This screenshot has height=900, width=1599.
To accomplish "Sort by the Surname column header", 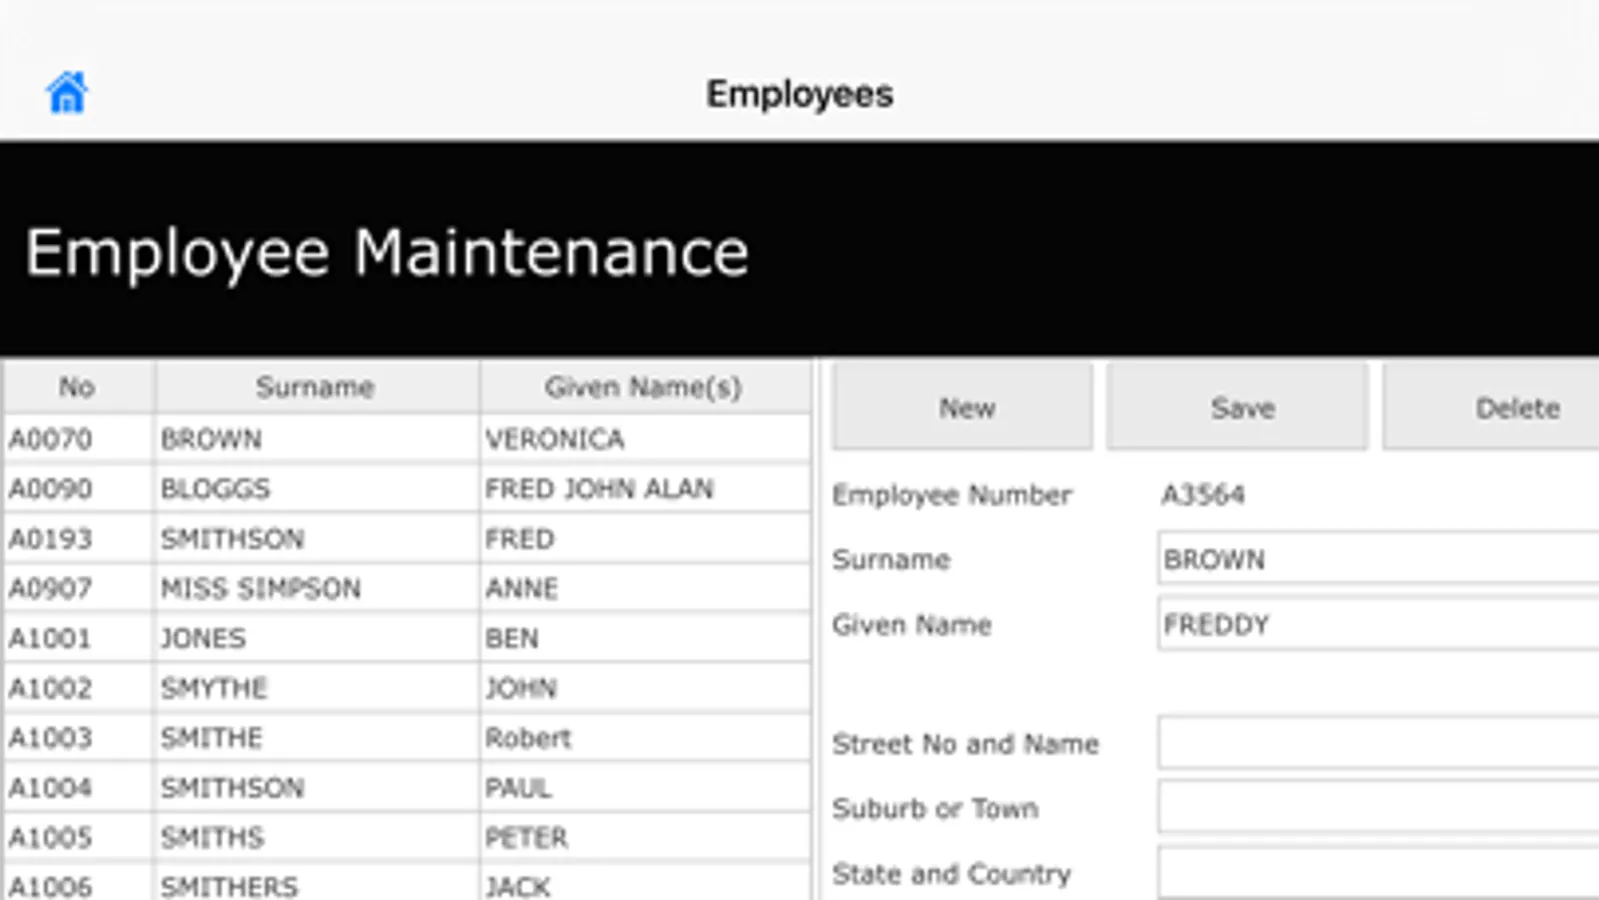I will tap(317, 387).
